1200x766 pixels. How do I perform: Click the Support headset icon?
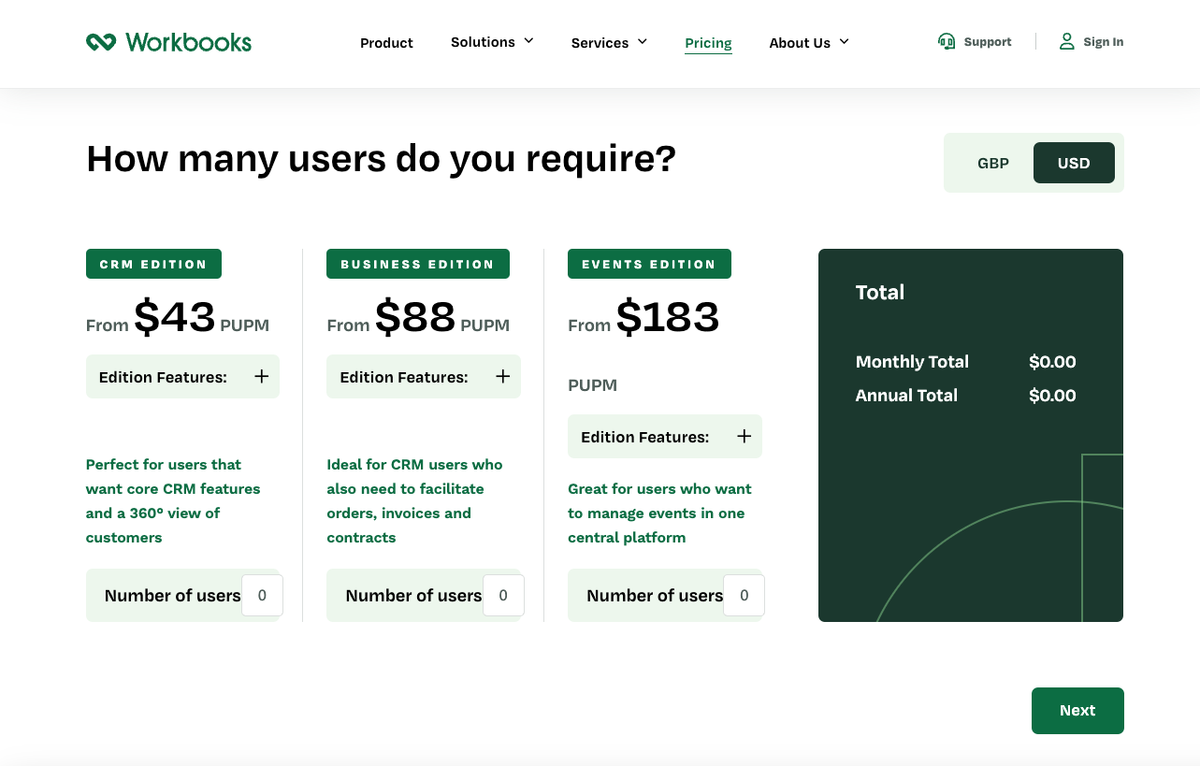[946, 41]
